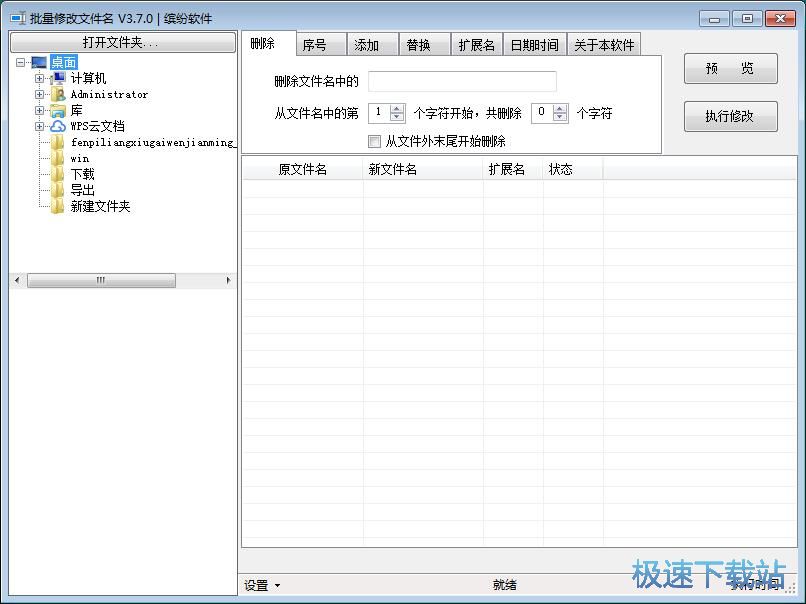Click the 原文件名 column header
The height and width of the screenshot is (604, 806).
pyautogui.click(x=303, y=169)
